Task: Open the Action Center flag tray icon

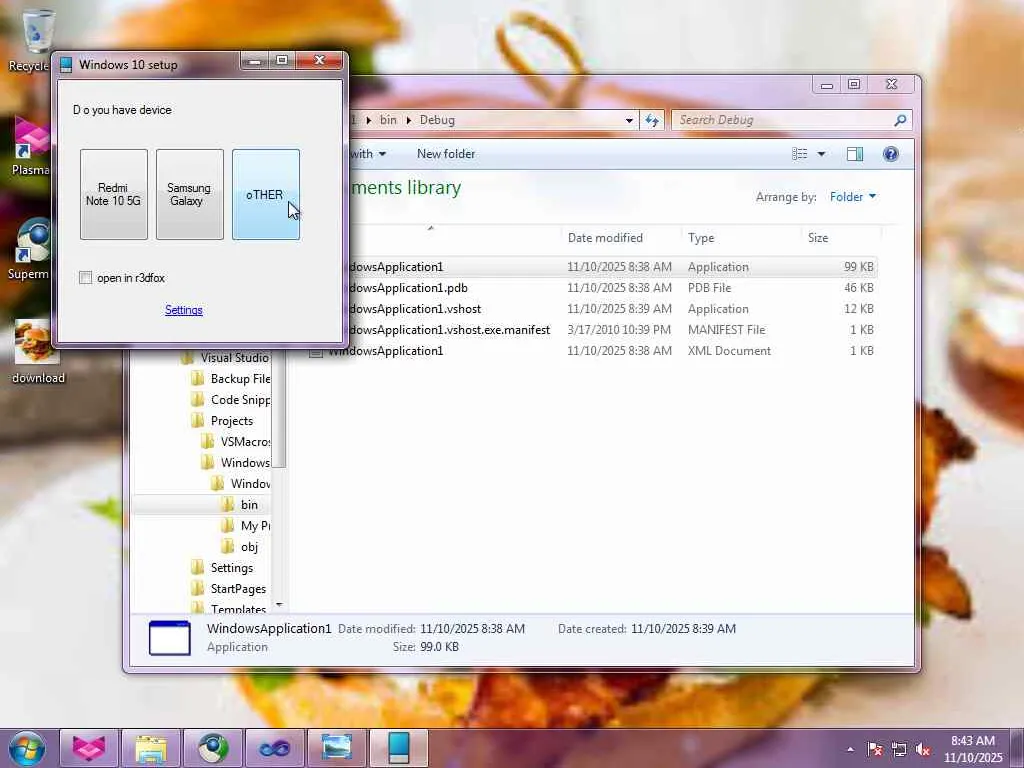Action: point(875,749)
